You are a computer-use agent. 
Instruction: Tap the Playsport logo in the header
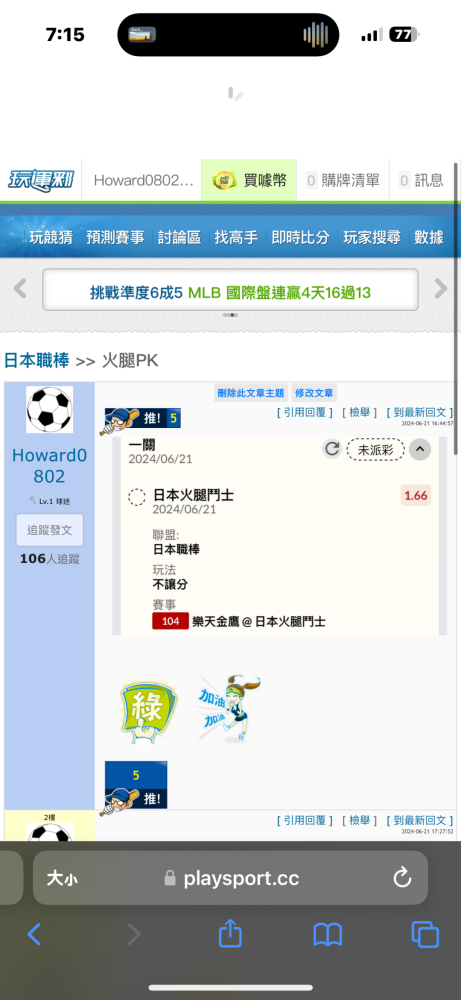click(41, 180)
